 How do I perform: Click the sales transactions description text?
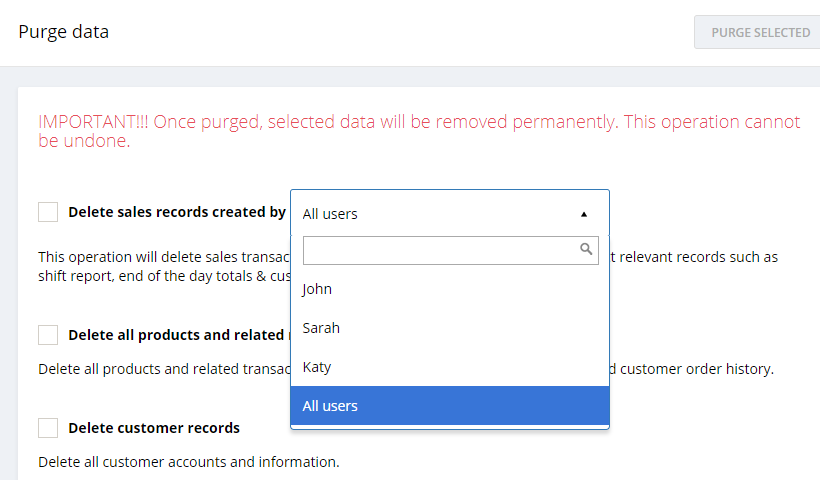(x=164, y=266)
